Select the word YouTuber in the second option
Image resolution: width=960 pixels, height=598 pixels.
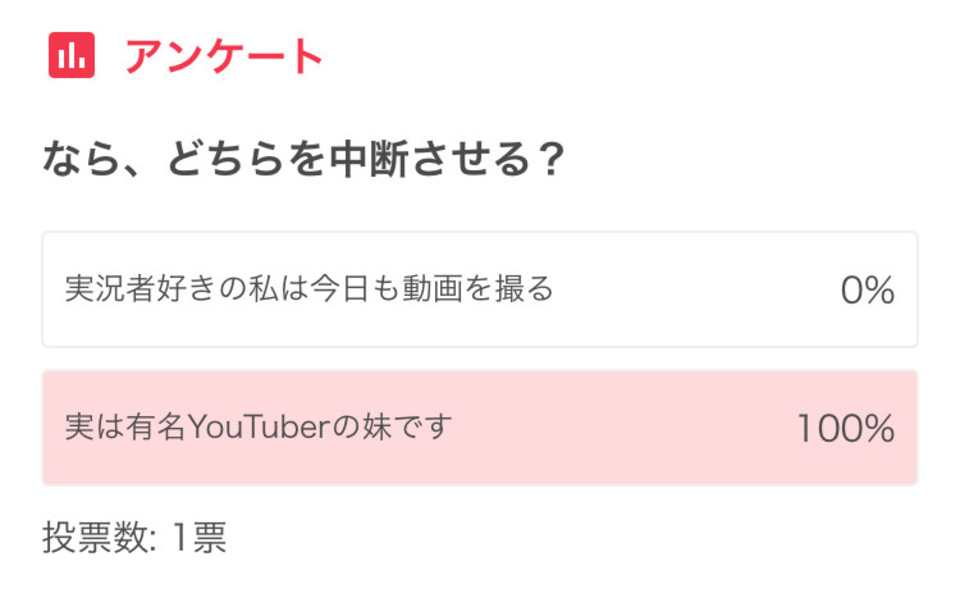tap(260, 427)
